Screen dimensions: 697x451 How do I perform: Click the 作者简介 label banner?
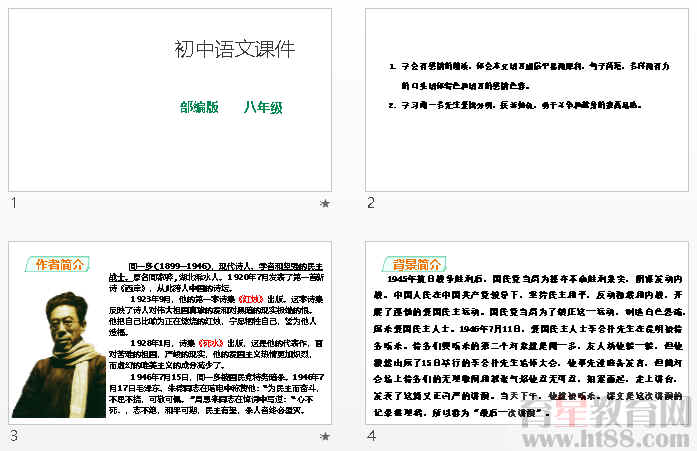pos(58,265)
